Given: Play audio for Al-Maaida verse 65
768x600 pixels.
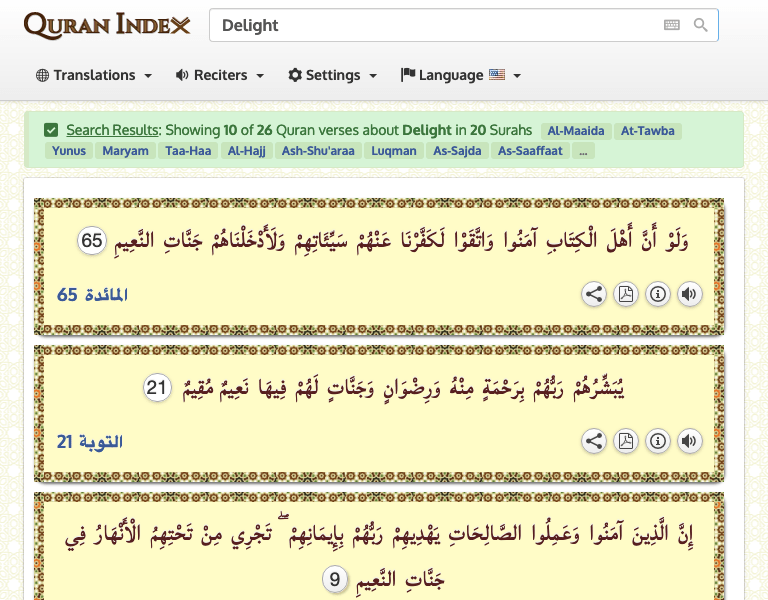Looking at the screenshot, I should pos(689,294).
